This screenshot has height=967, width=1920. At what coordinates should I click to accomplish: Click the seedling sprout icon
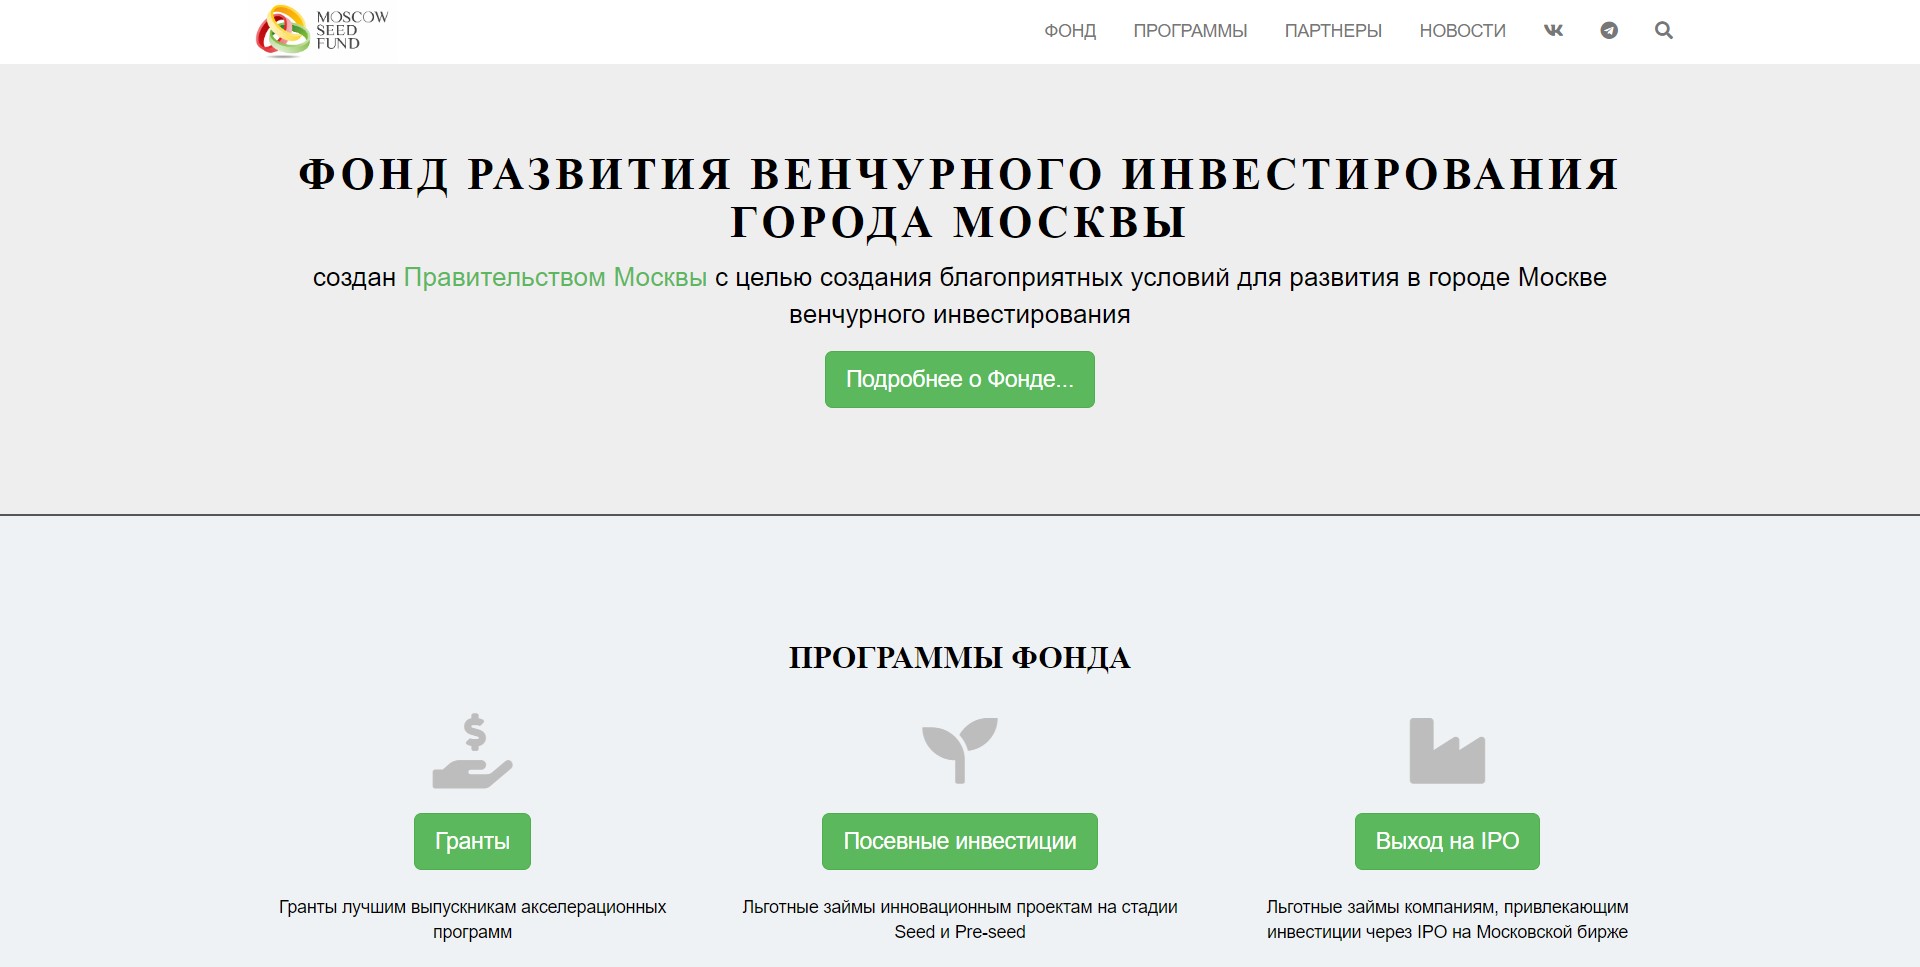pyautogui.click(x=960, y=750)
